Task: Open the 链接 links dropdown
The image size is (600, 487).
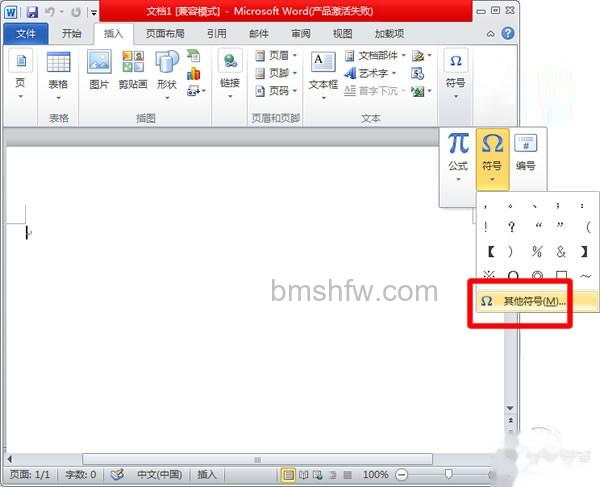Action: click(x=230, y=74)
